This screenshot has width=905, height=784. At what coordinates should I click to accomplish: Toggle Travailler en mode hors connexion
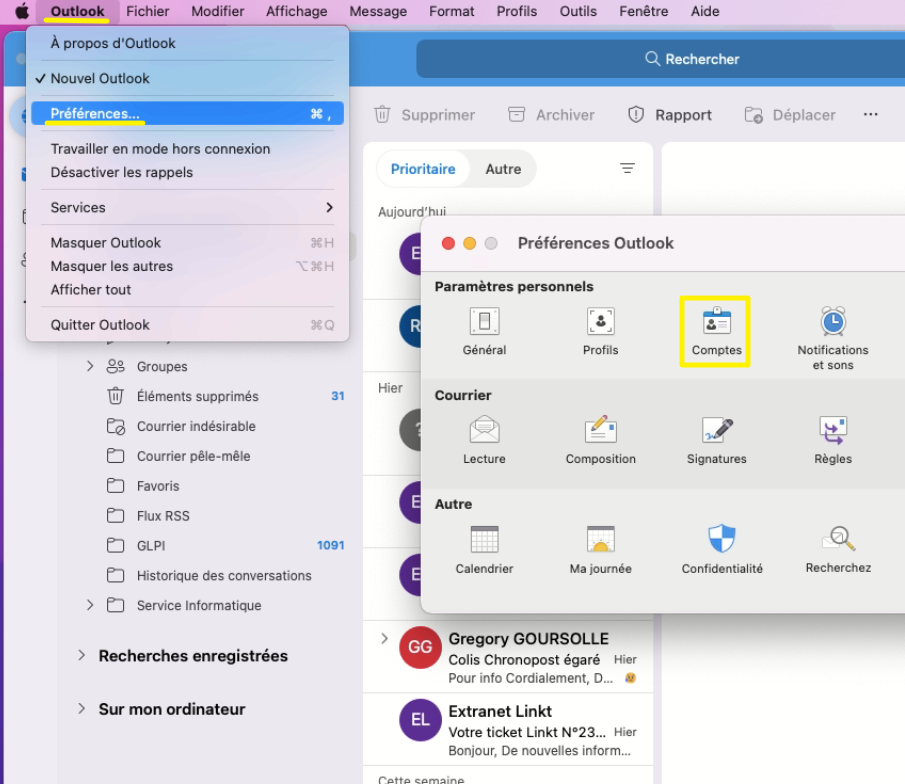tap(187, 148)
